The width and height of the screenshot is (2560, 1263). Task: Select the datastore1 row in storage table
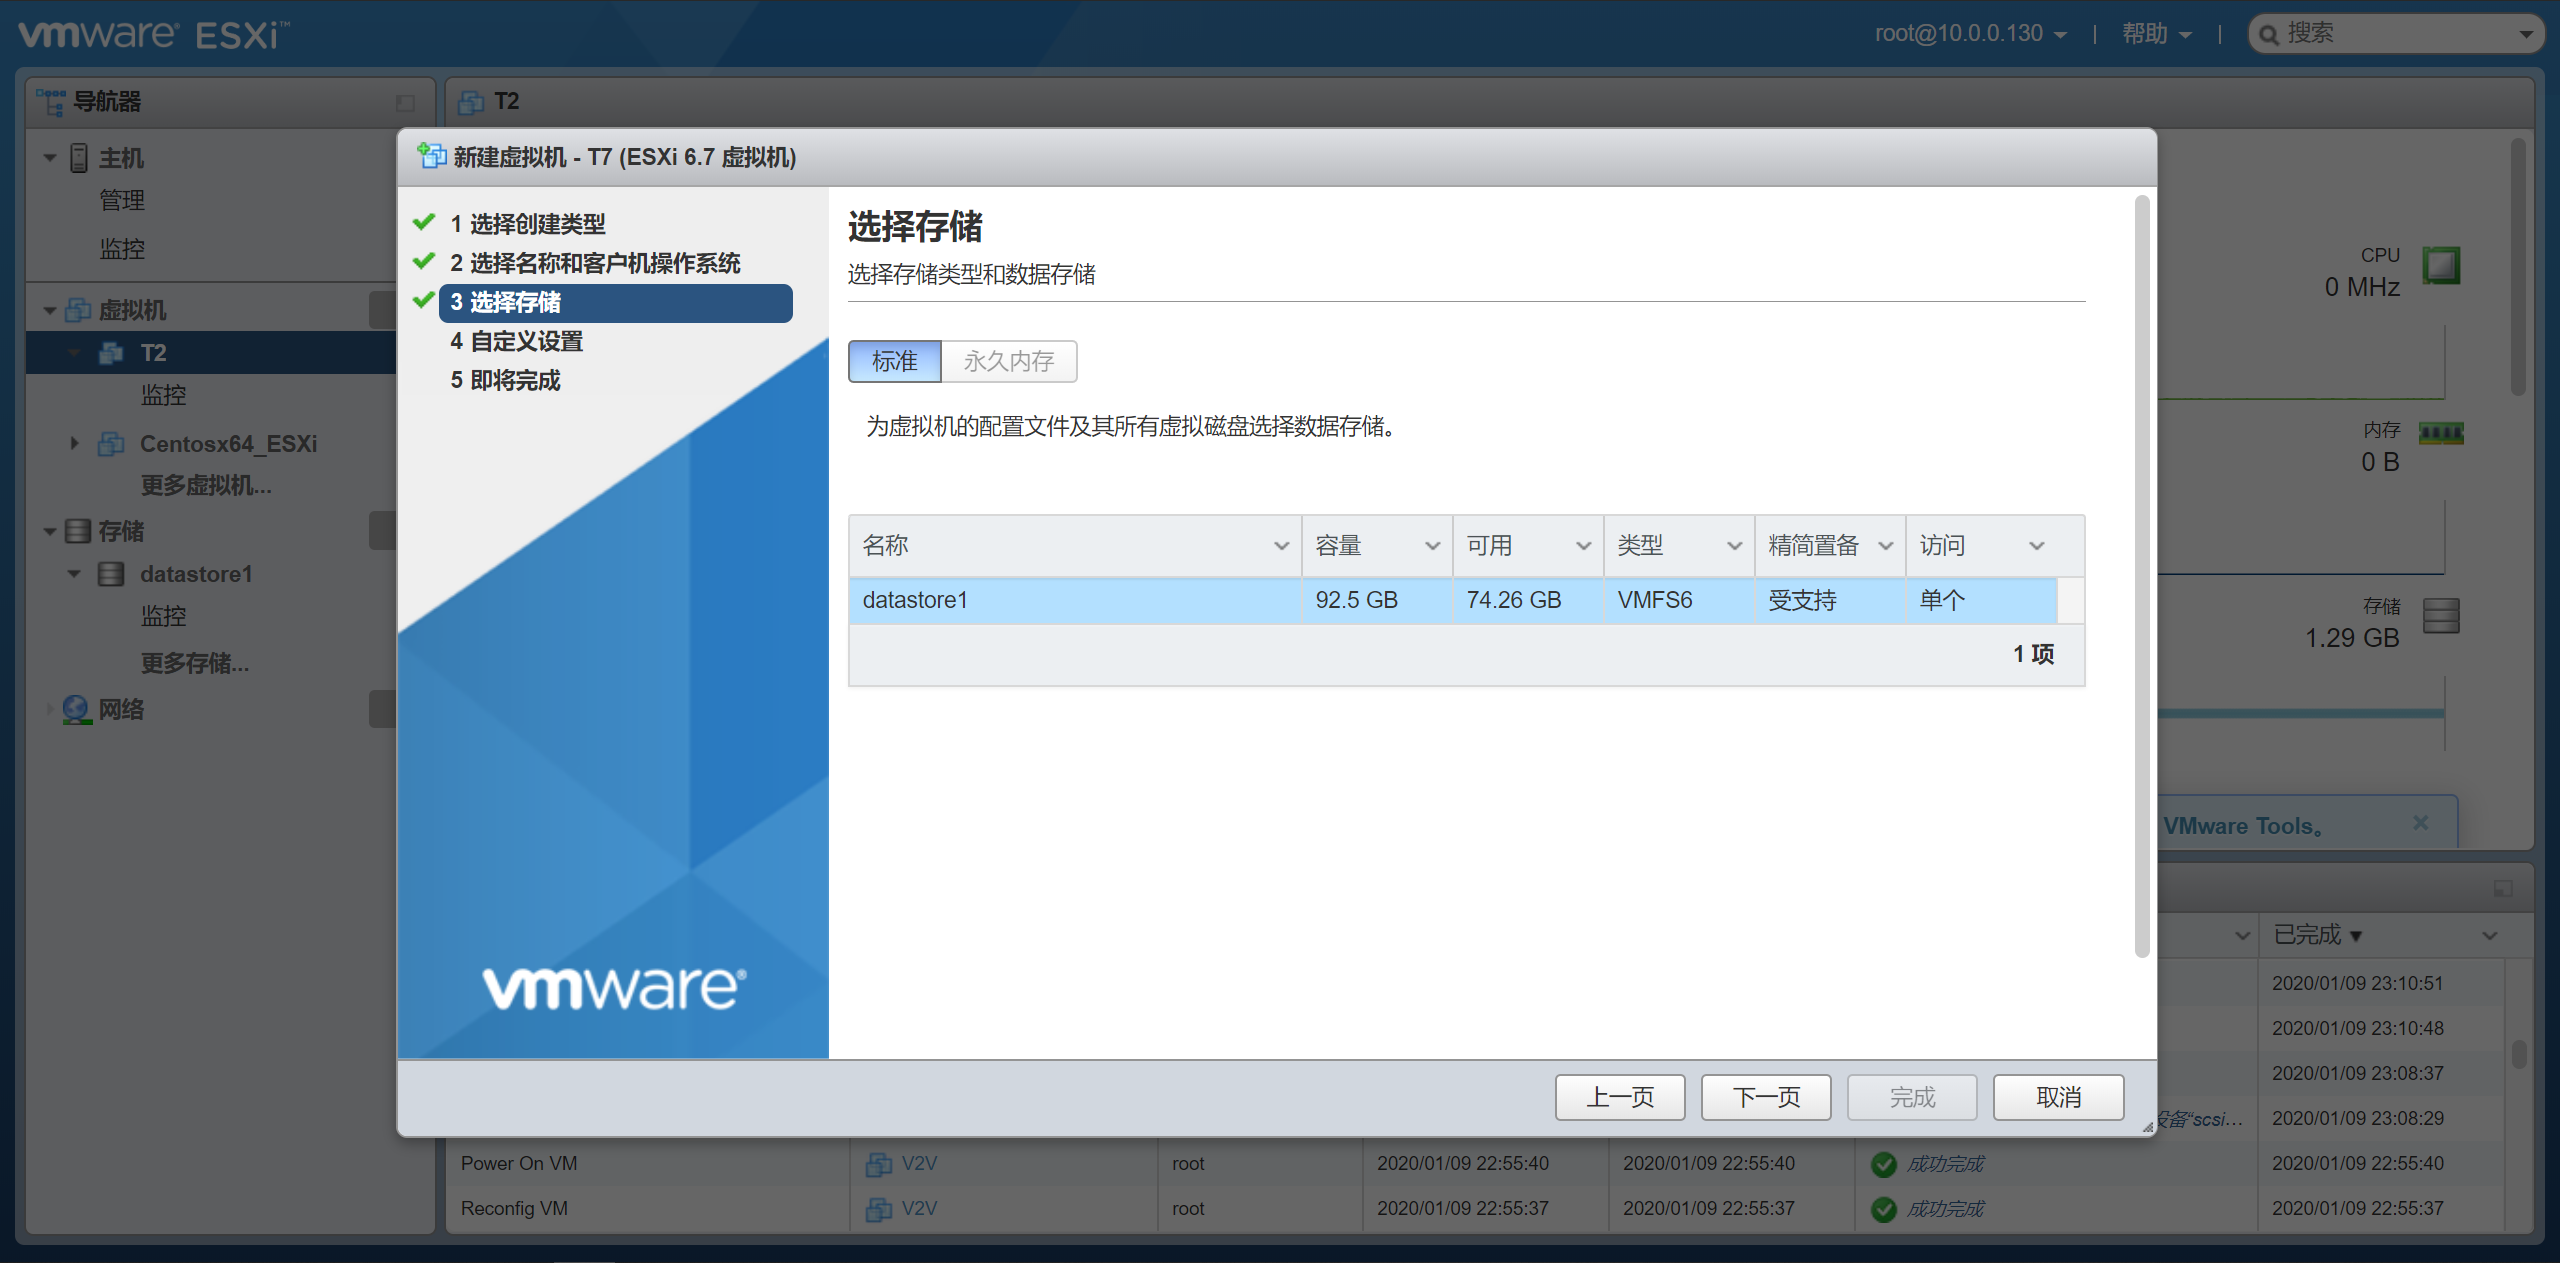1453,600
